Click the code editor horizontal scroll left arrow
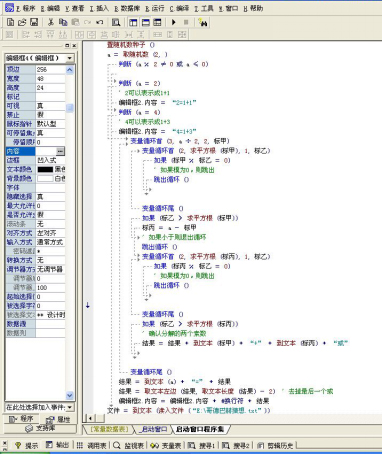The height and width of the screenshot is (454, 382). tap(90, 418)
